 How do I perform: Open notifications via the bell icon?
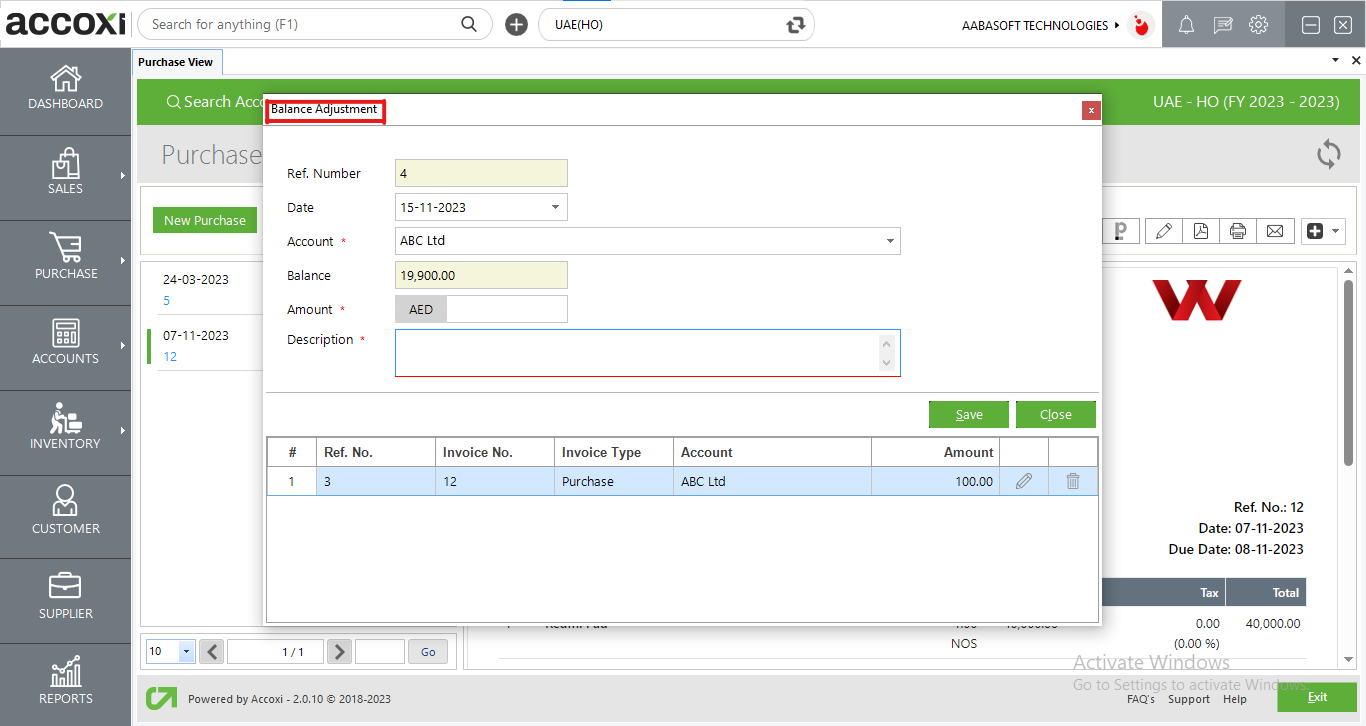click(1186, 24)
